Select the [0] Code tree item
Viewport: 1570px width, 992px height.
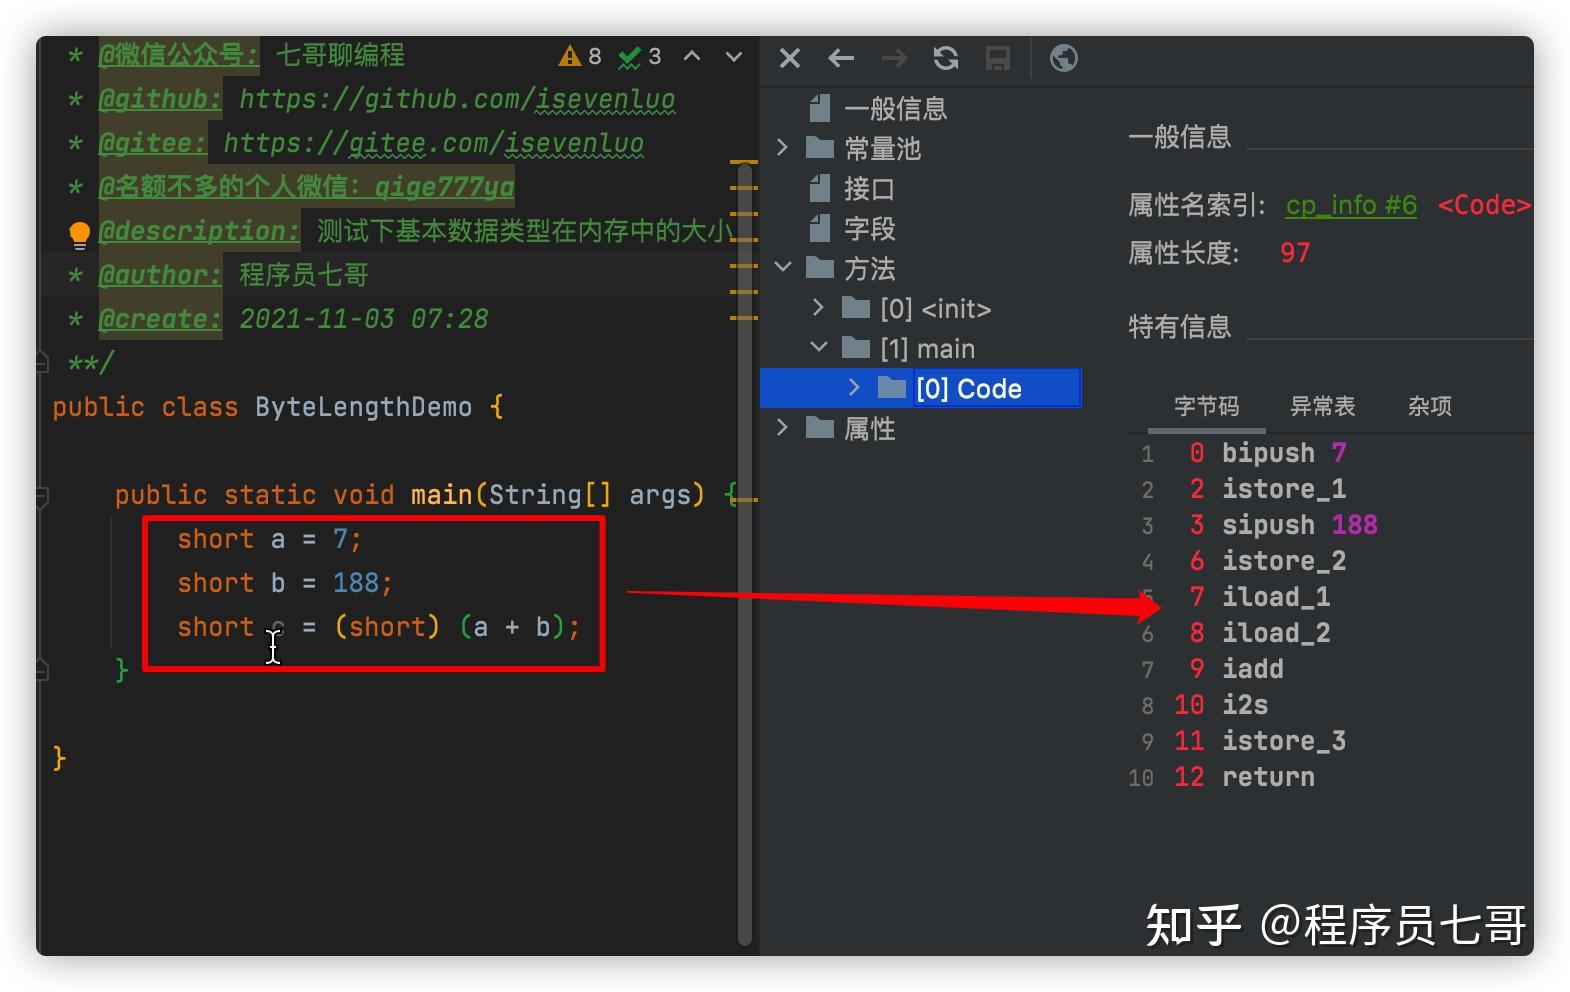[x=968, y=388]
